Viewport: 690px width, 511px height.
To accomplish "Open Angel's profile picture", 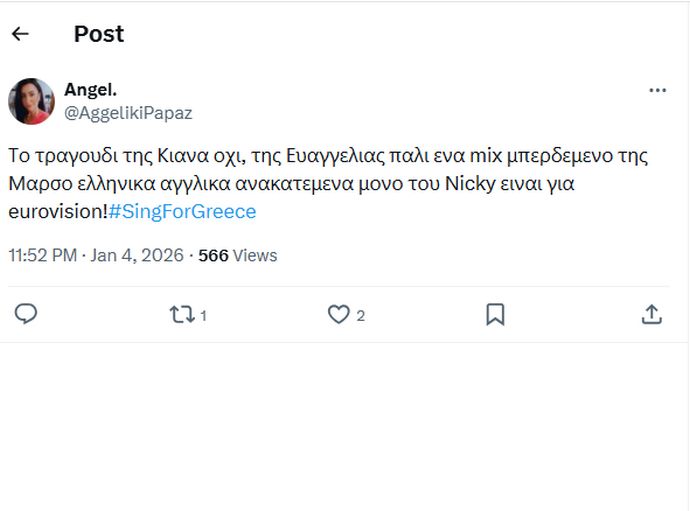I will (31, 101).
